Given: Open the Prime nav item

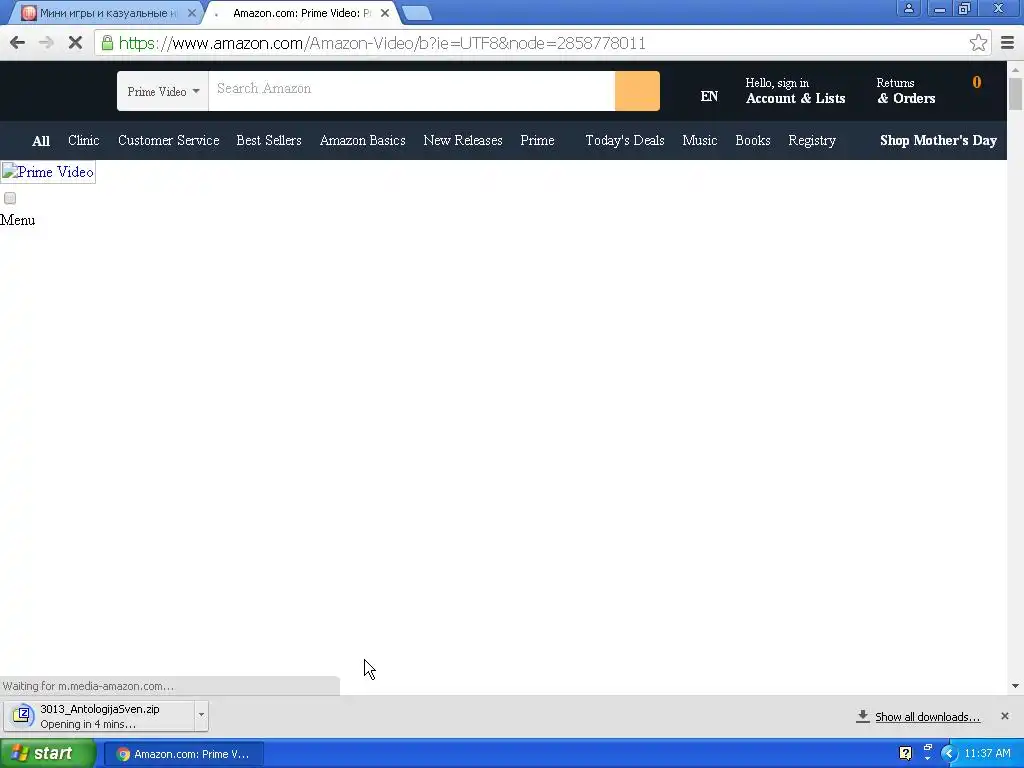Looking at the screenshot, I should click(x=537, y=140).
